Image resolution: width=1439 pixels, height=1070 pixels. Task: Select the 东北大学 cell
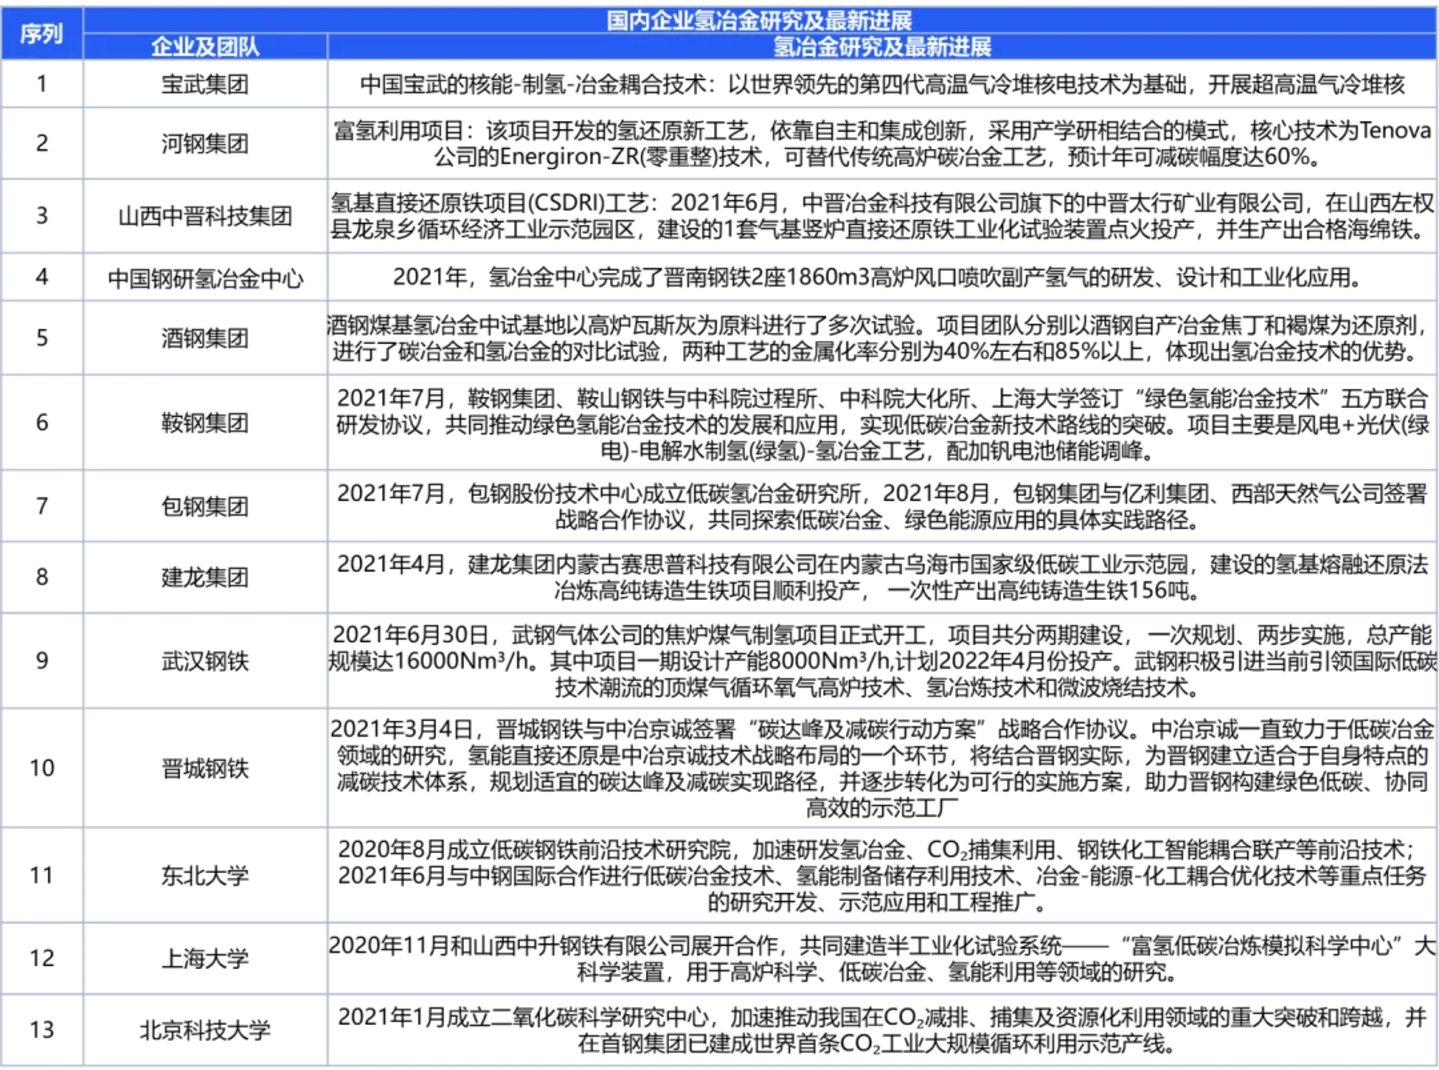[205, 876]
